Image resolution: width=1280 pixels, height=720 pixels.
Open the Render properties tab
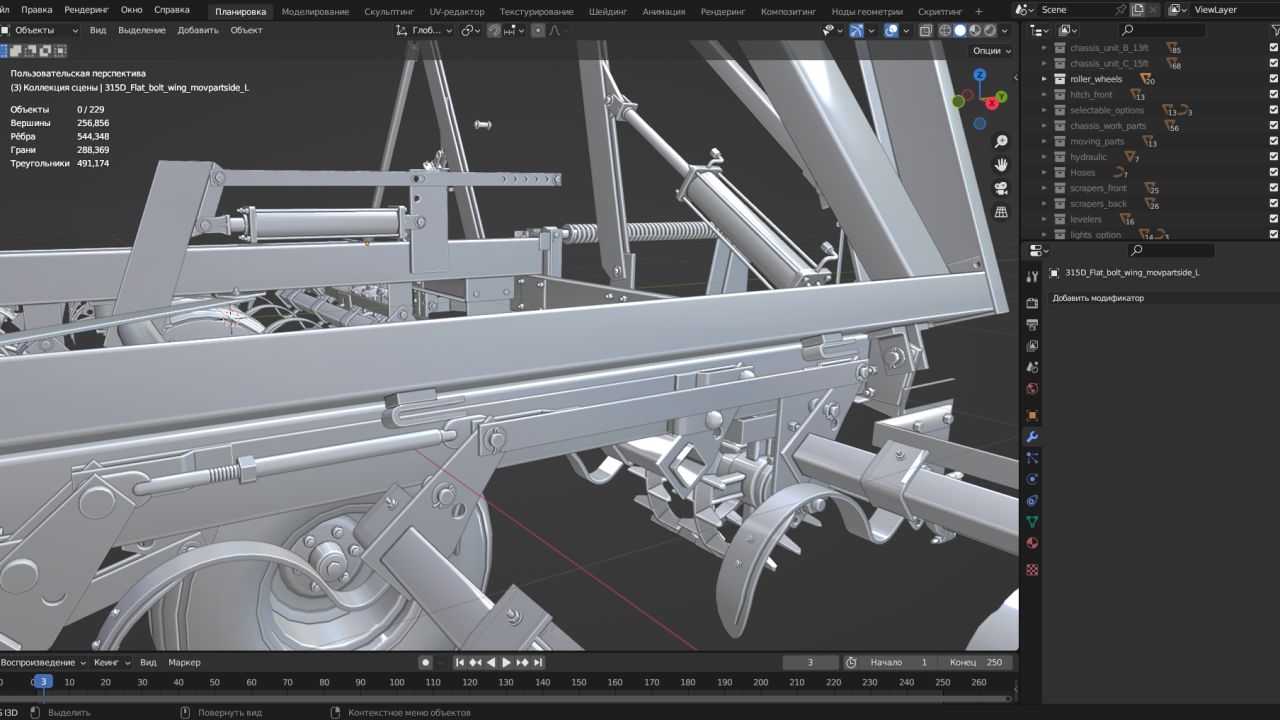coord(1032,303)
